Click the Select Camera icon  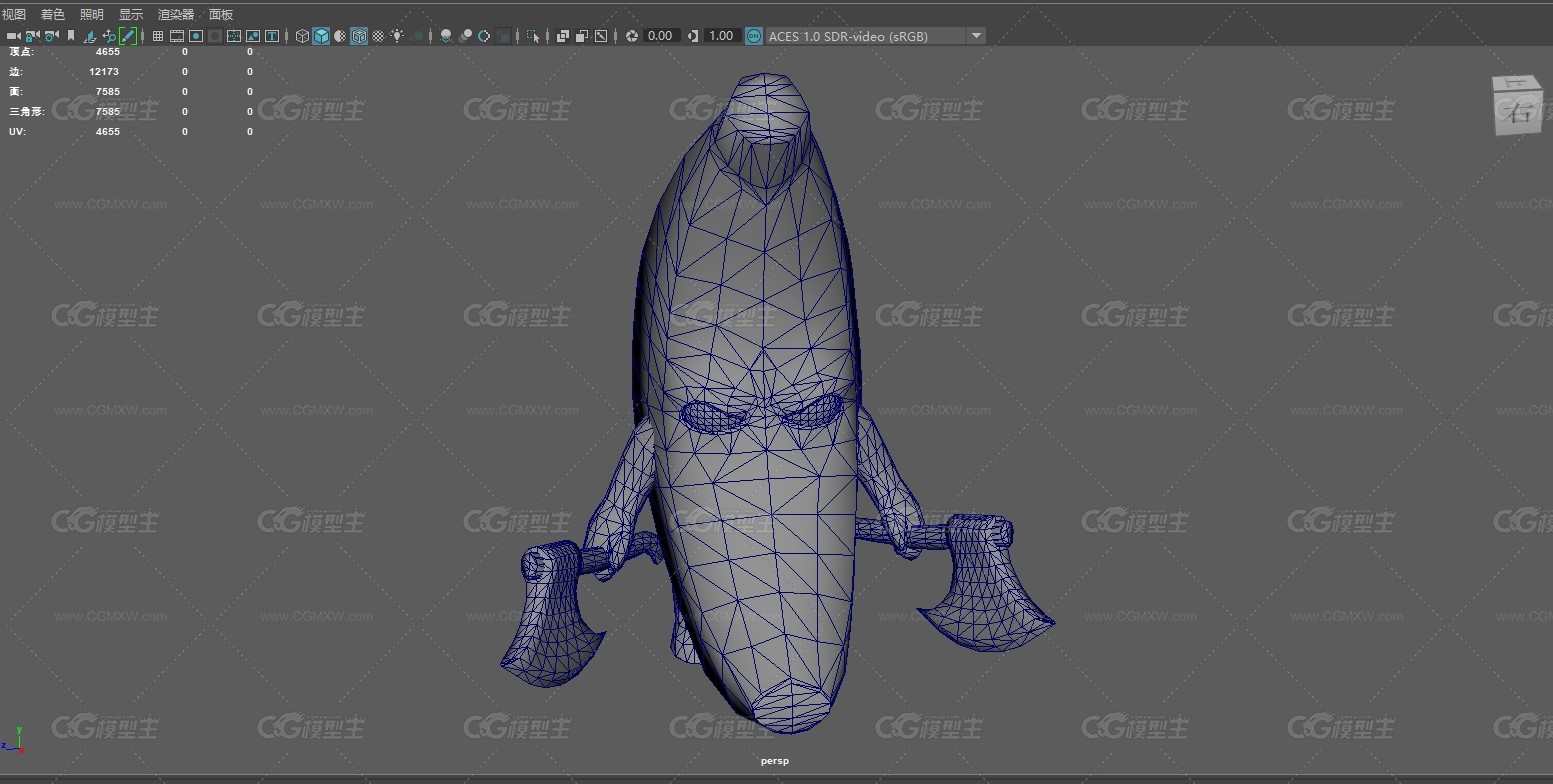pos(13,36)
